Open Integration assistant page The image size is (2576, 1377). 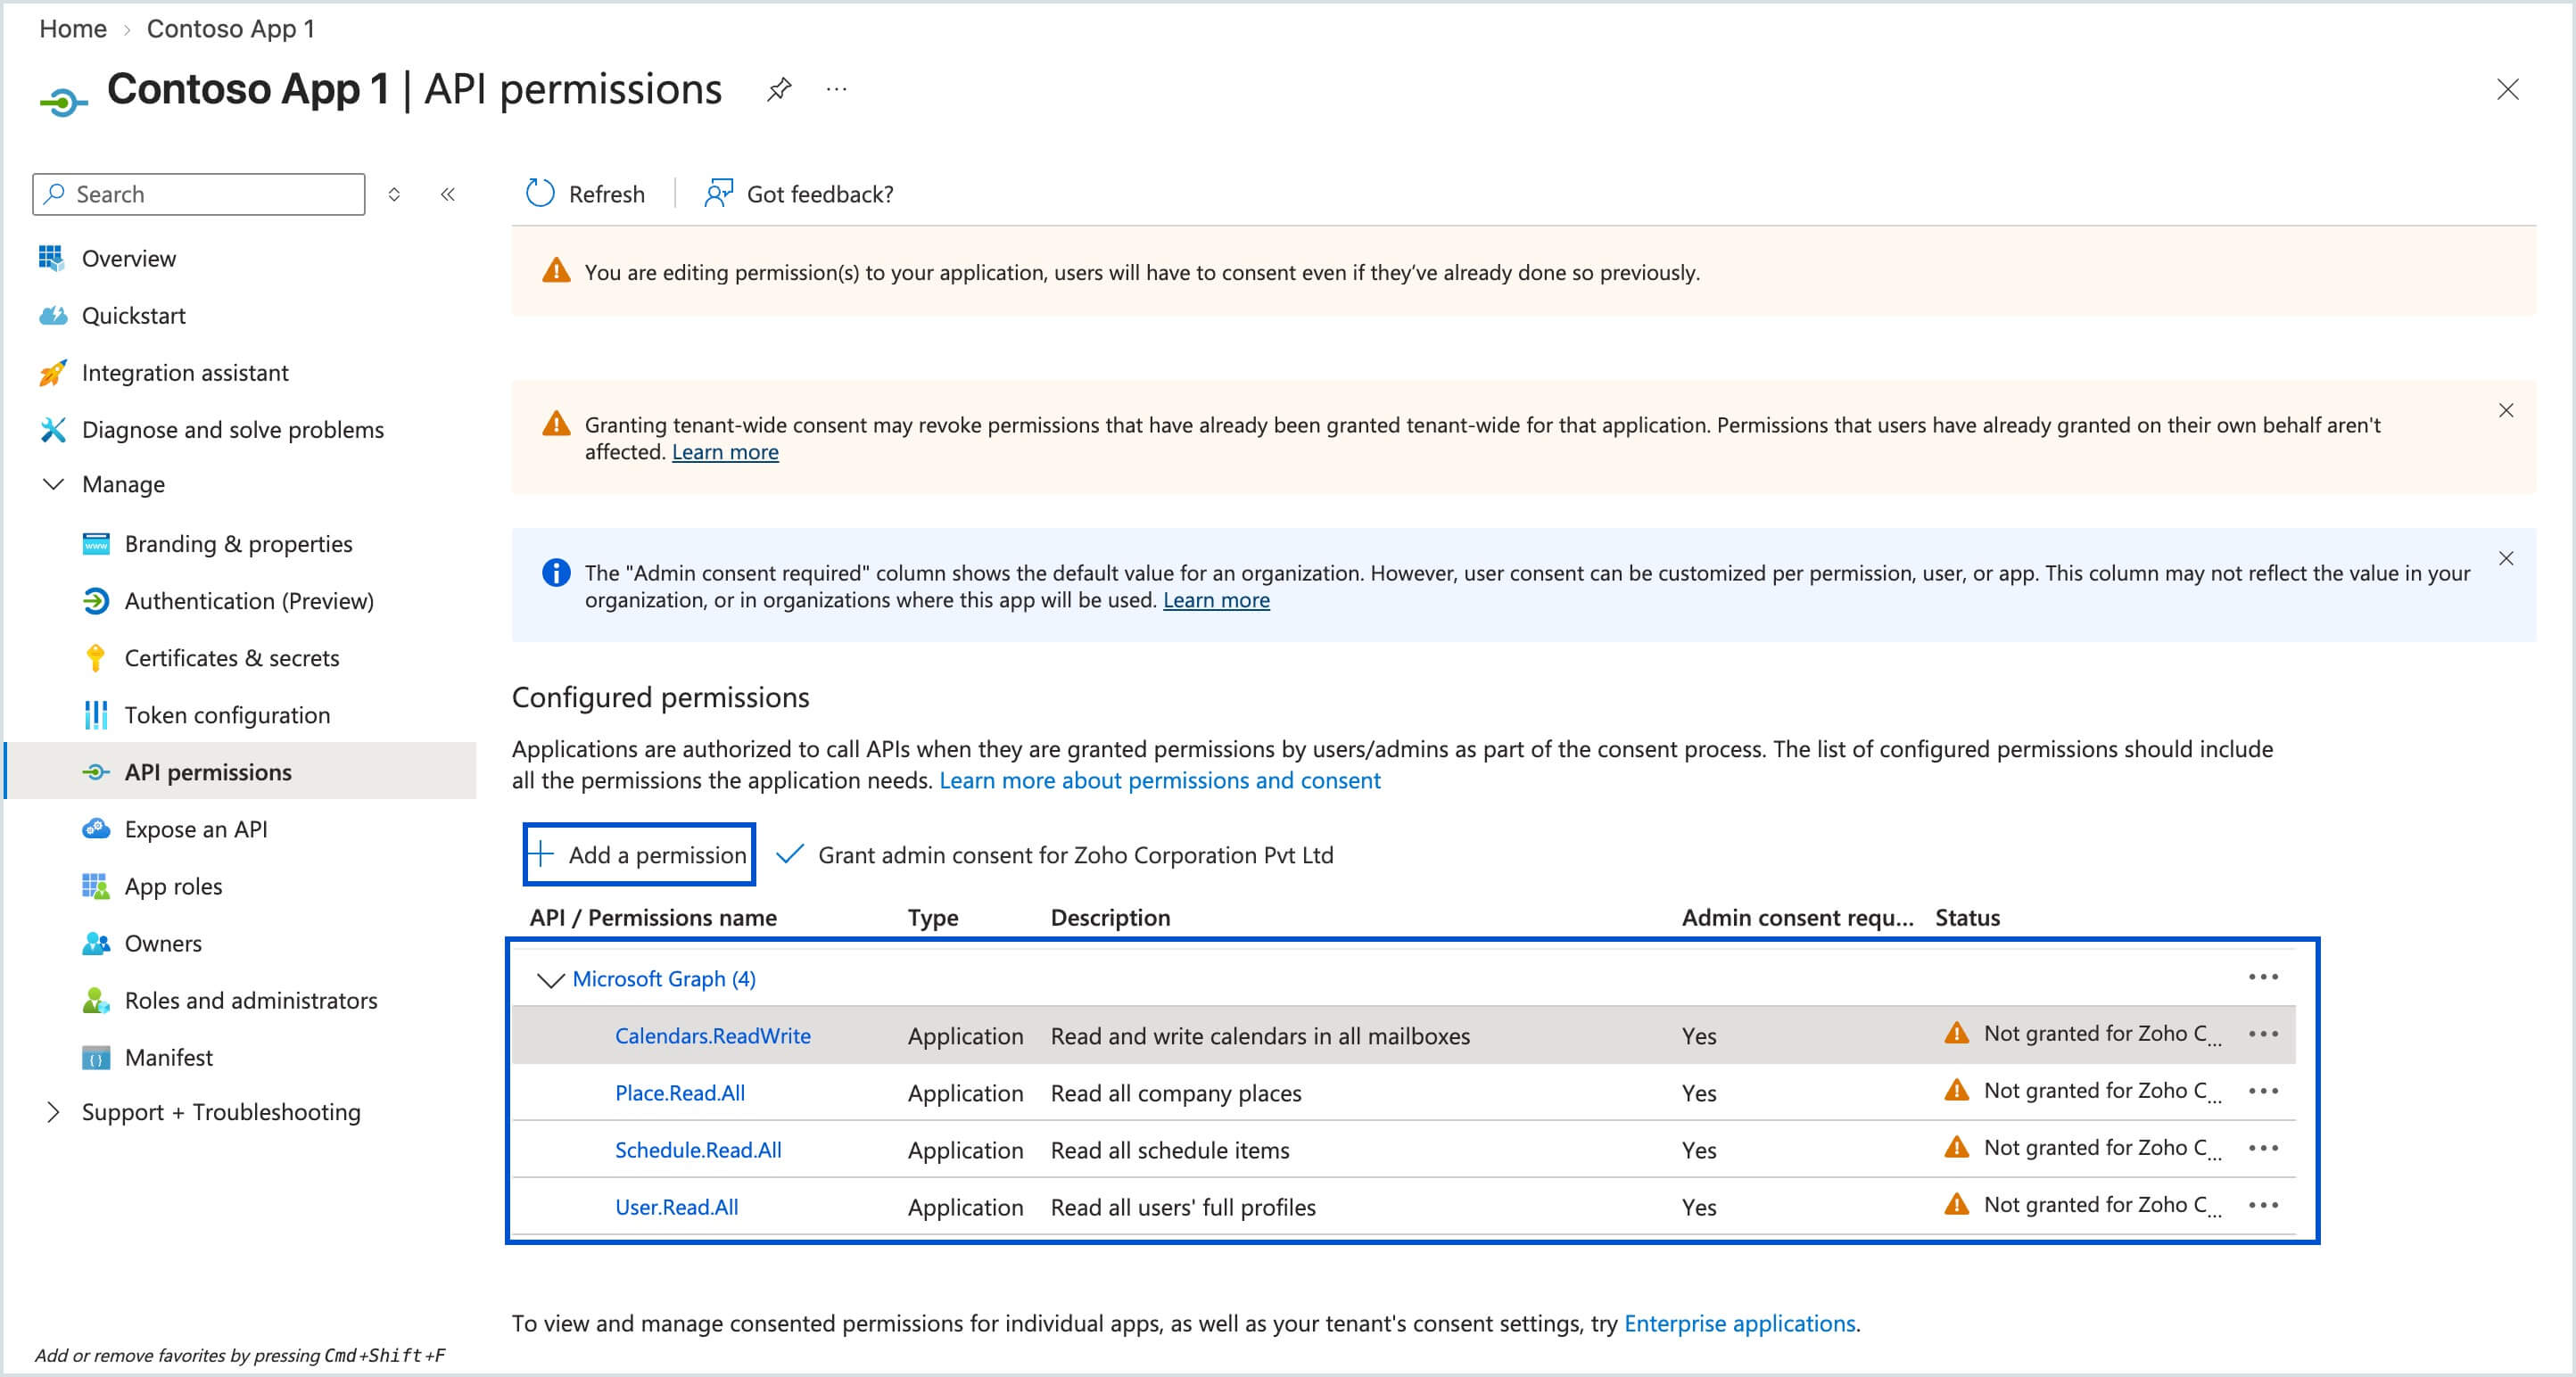185,372
